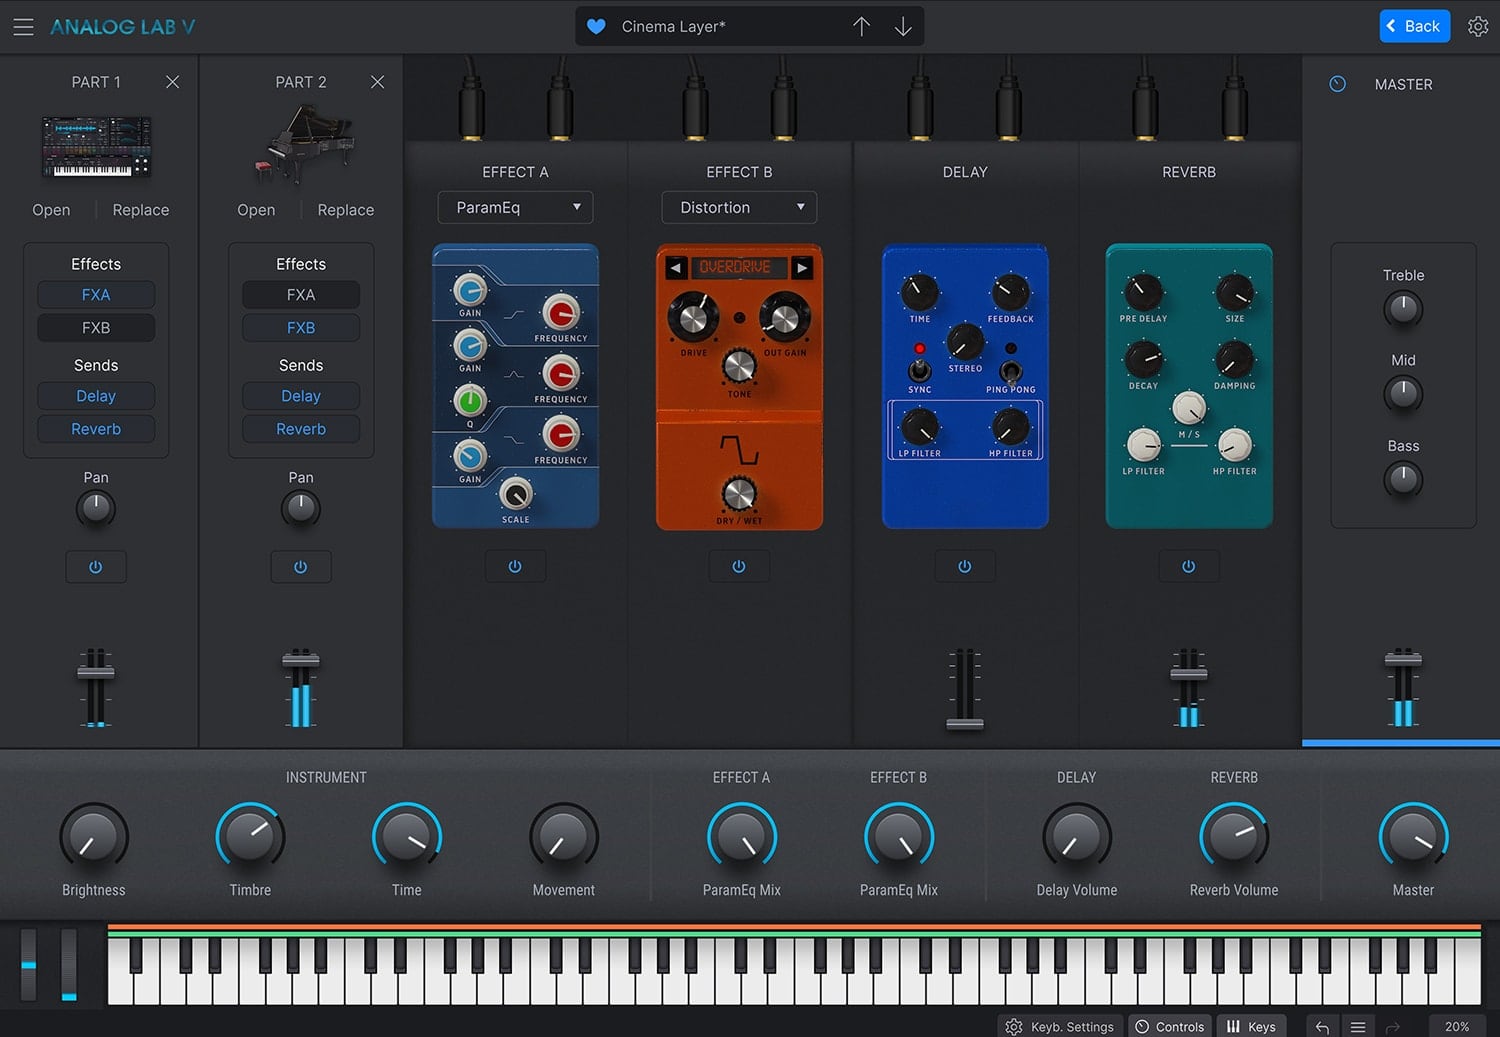The image size is (1500, 1037).
Task: Toggle Reverb send for Part 1
Action: click(x=96, y=429)
